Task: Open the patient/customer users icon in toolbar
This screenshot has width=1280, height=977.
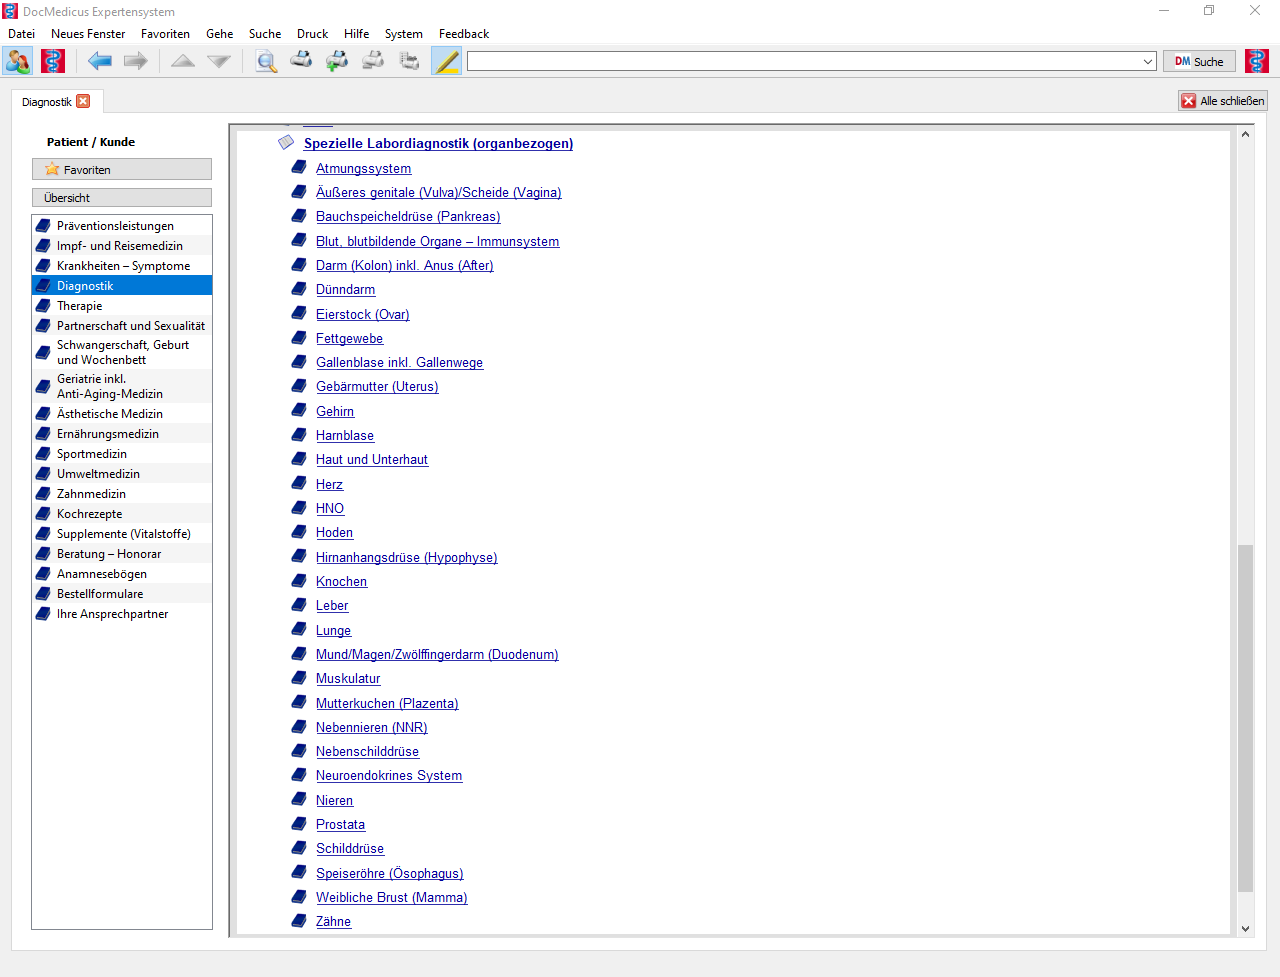Action: click(x=18, y=61)
